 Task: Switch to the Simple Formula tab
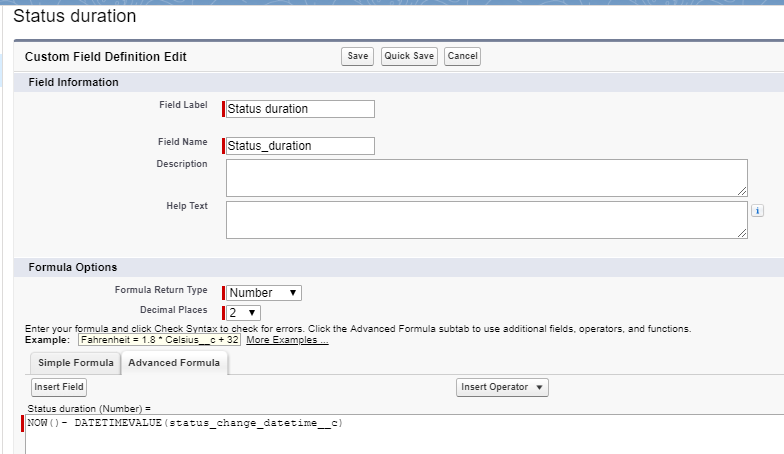[x=75, y=363]
